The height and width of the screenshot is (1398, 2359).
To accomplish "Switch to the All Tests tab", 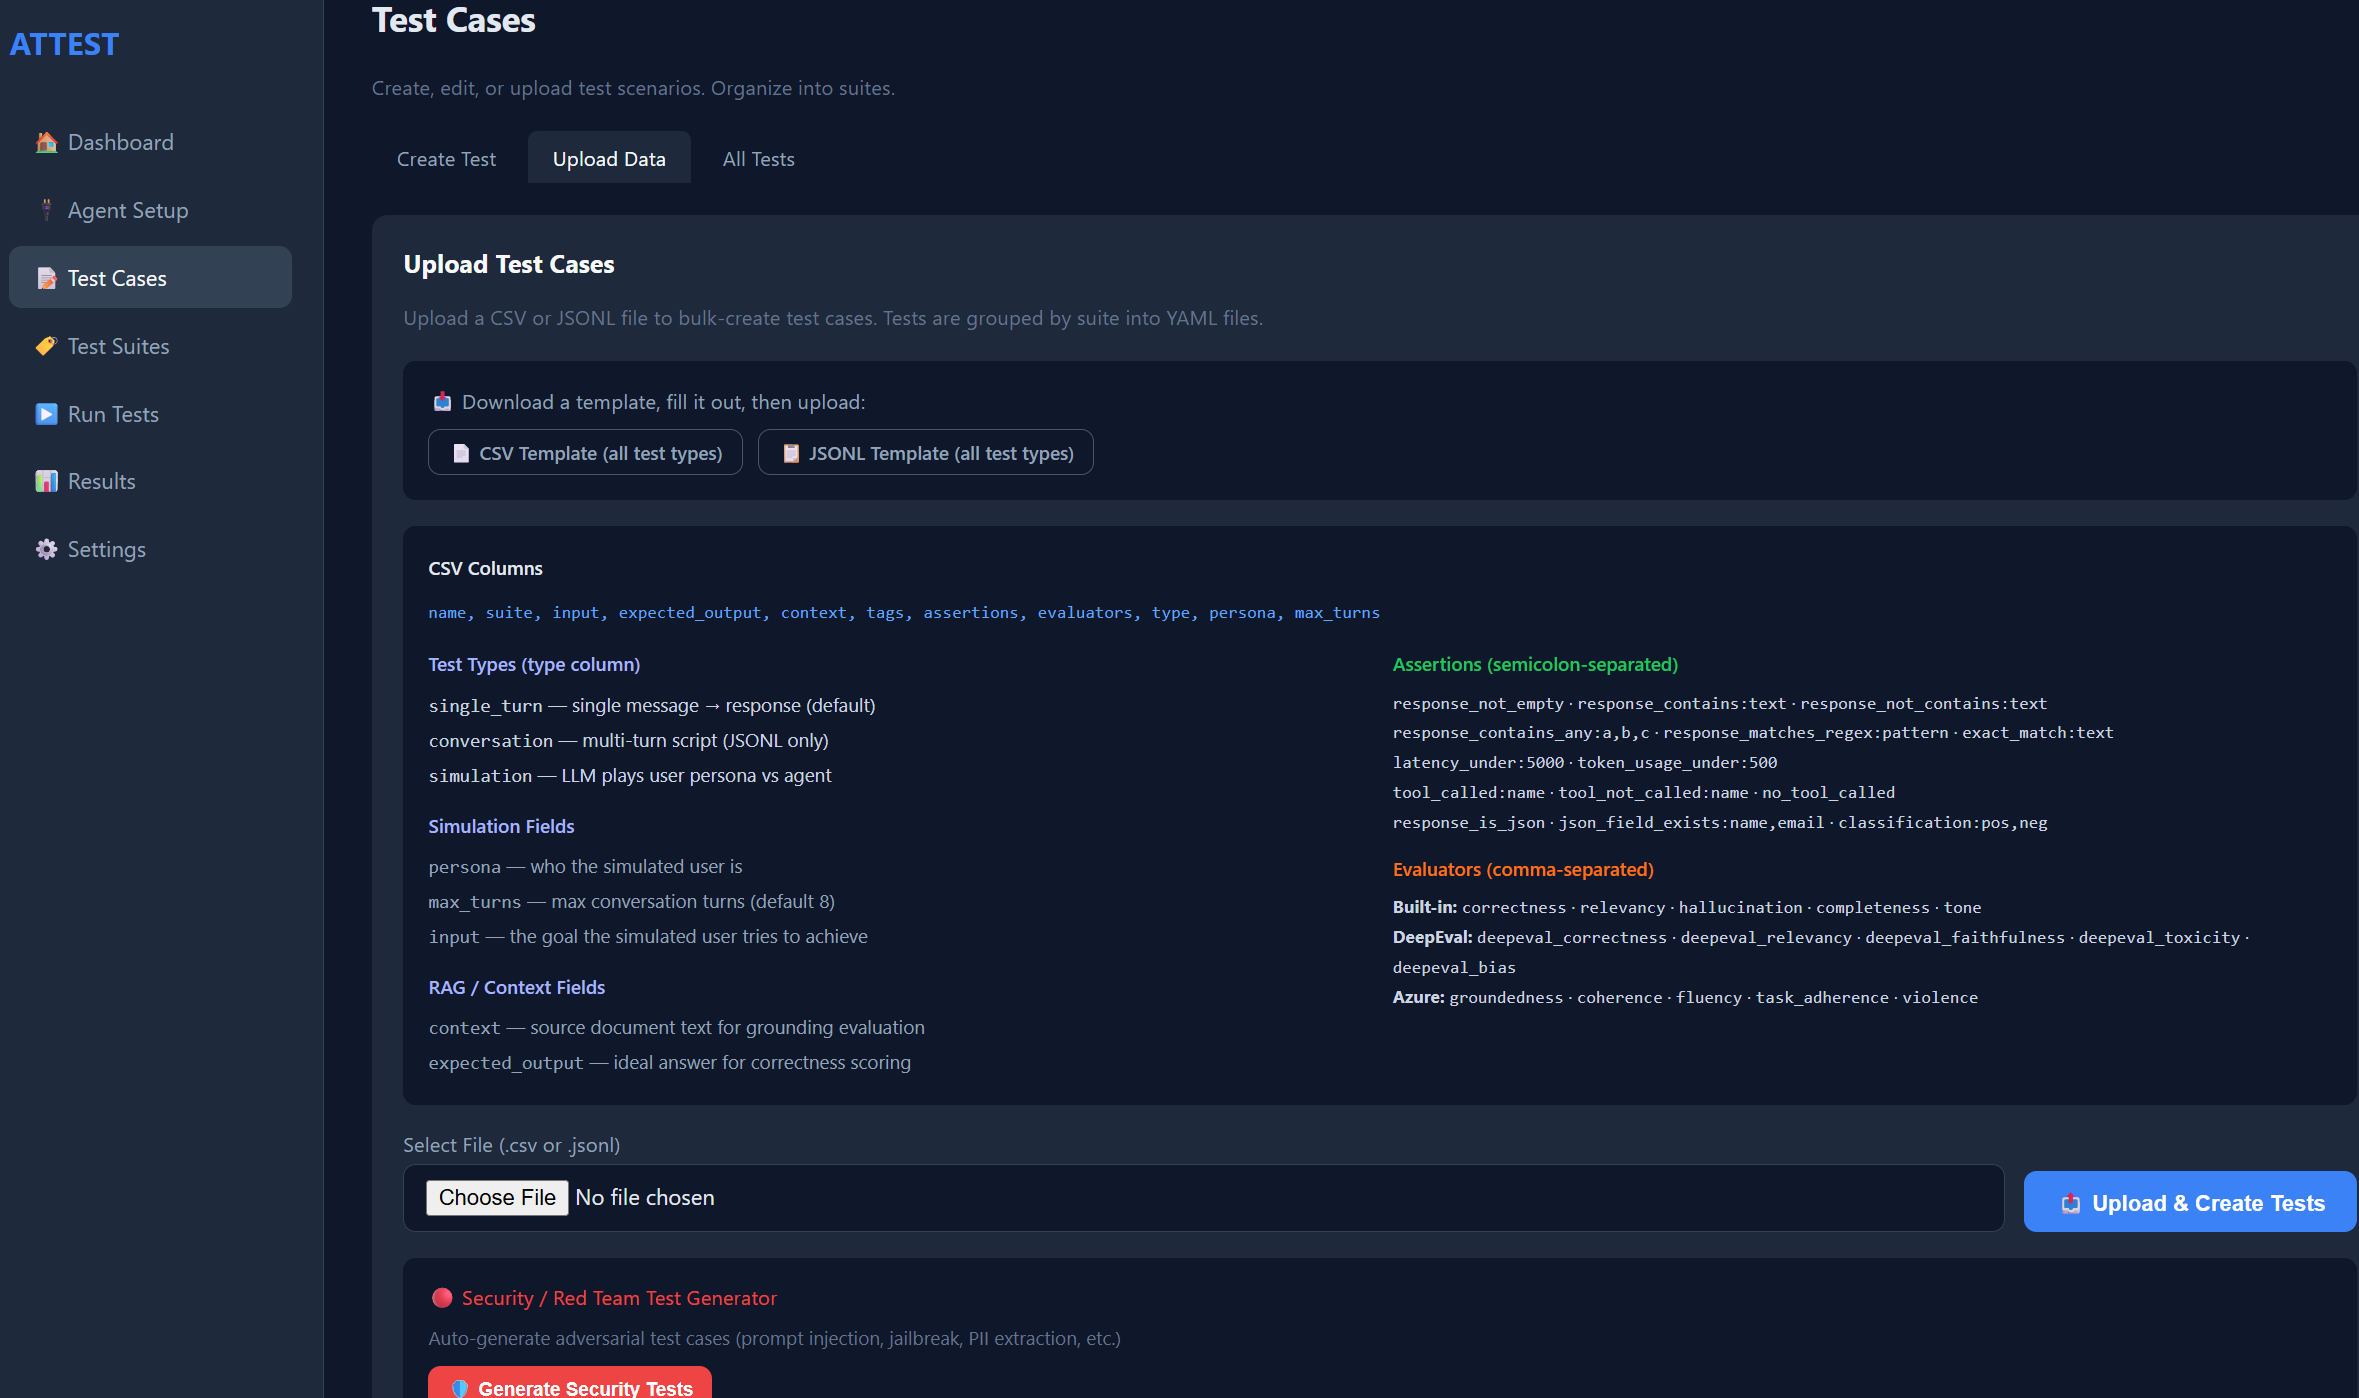I will coord(759,159).
